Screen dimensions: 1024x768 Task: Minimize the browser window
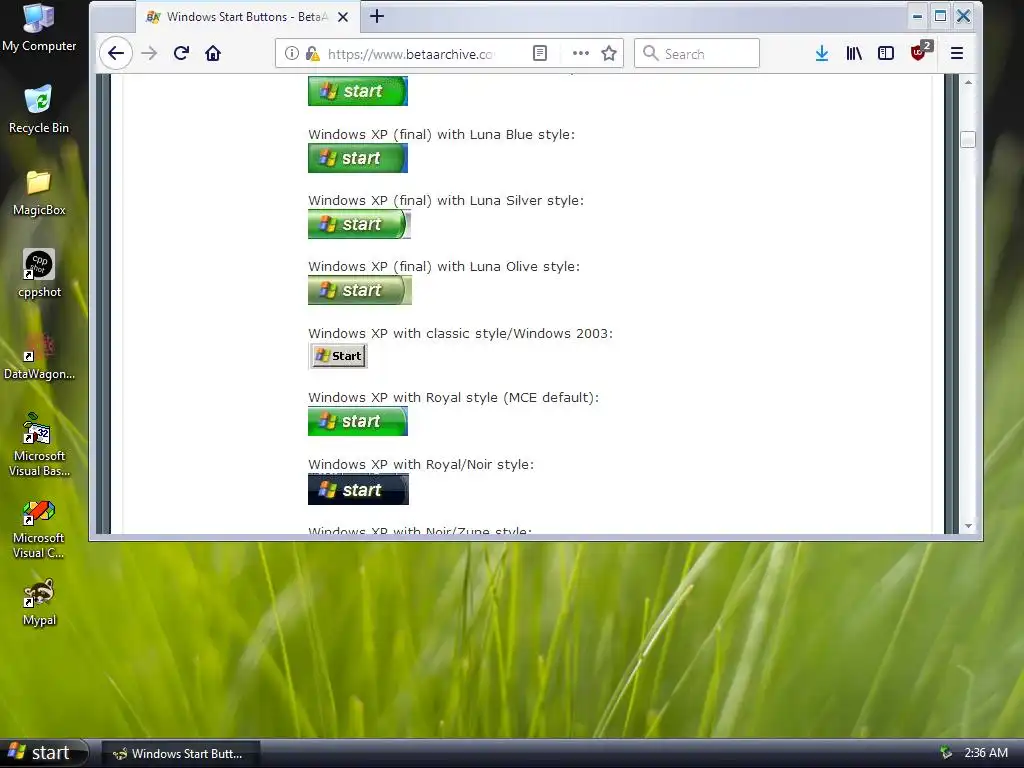click(918, 16)
